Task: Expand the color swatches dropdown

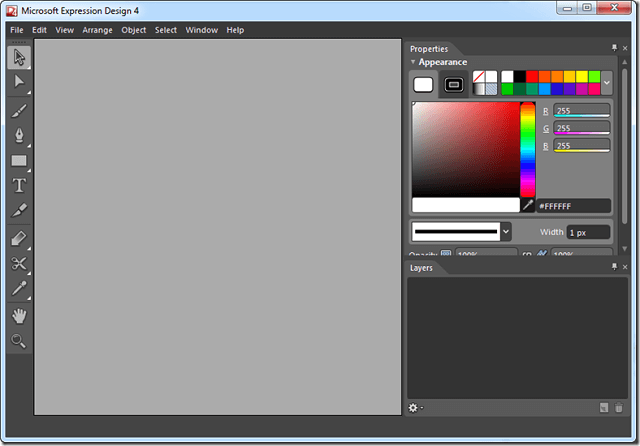Action: click(x=607, y=83)
